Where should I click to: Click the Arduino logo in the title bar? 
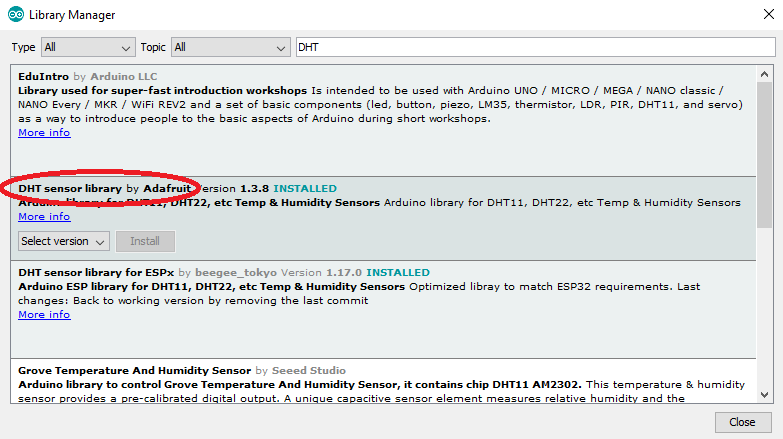16,15
